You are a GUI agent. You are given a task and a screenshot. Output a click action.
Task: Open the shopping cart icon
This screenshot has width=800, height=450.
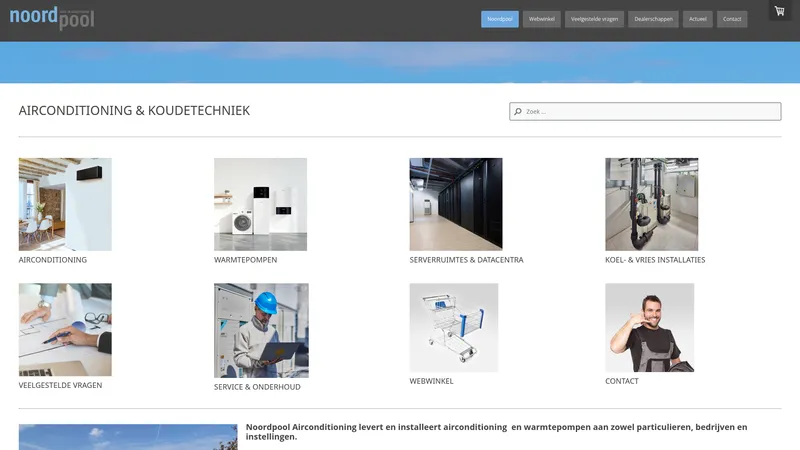780,11
